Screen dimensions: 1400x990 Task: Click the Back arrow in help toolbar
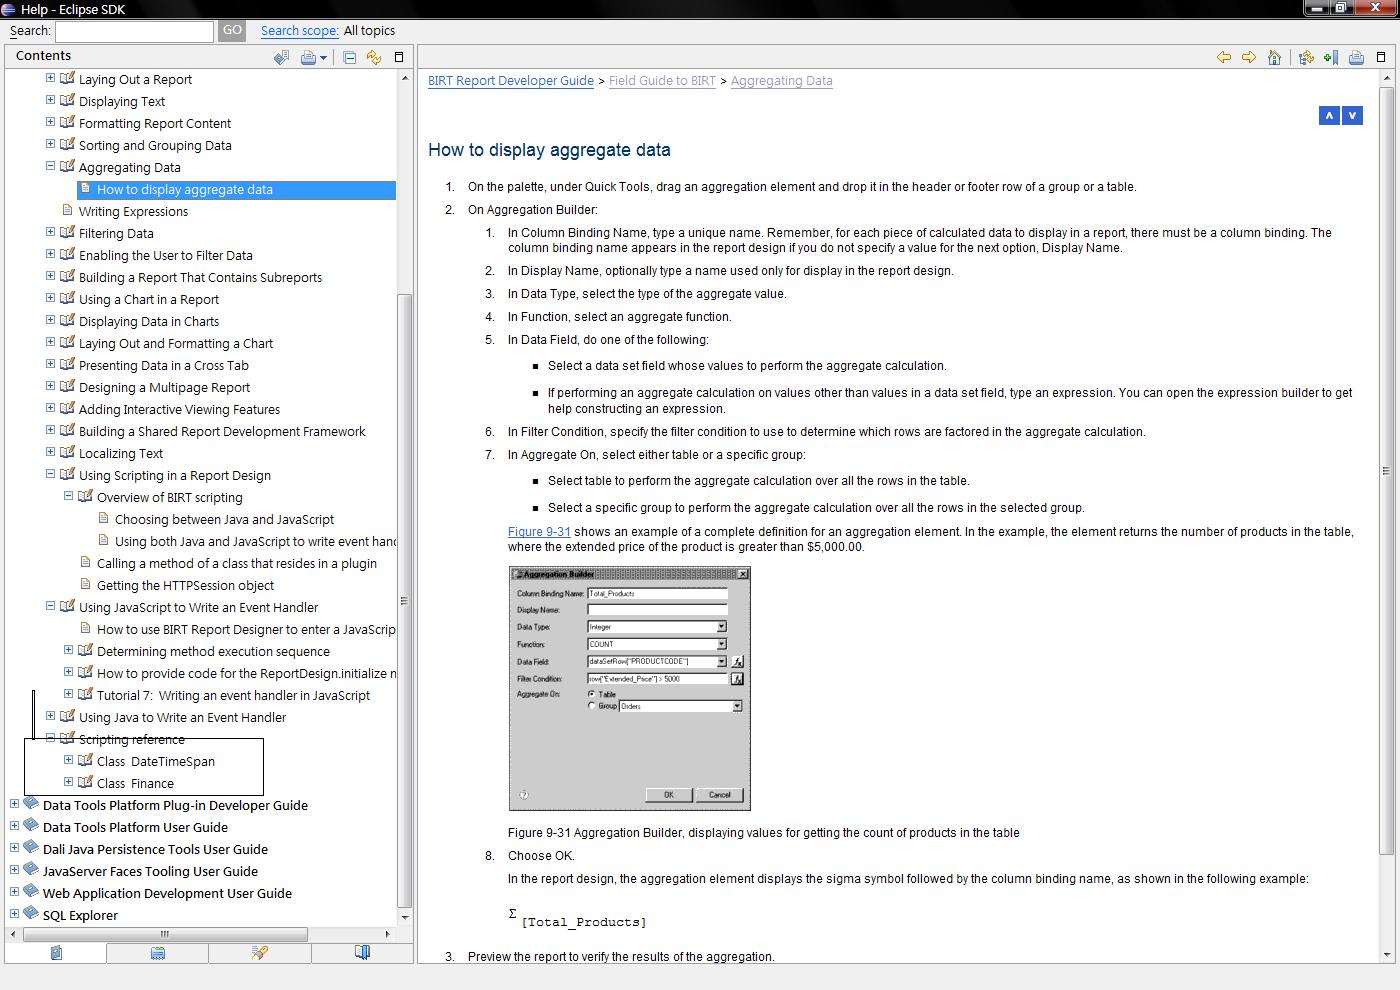pyautogui.click(x=1223, y=58)
